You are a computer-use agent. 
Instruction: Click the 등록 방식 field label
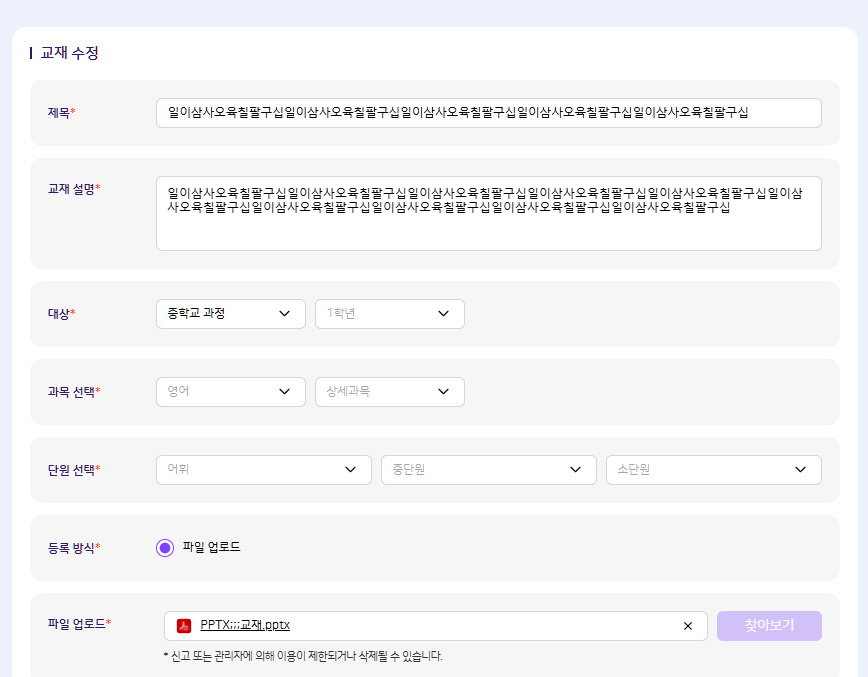(73, 548)
